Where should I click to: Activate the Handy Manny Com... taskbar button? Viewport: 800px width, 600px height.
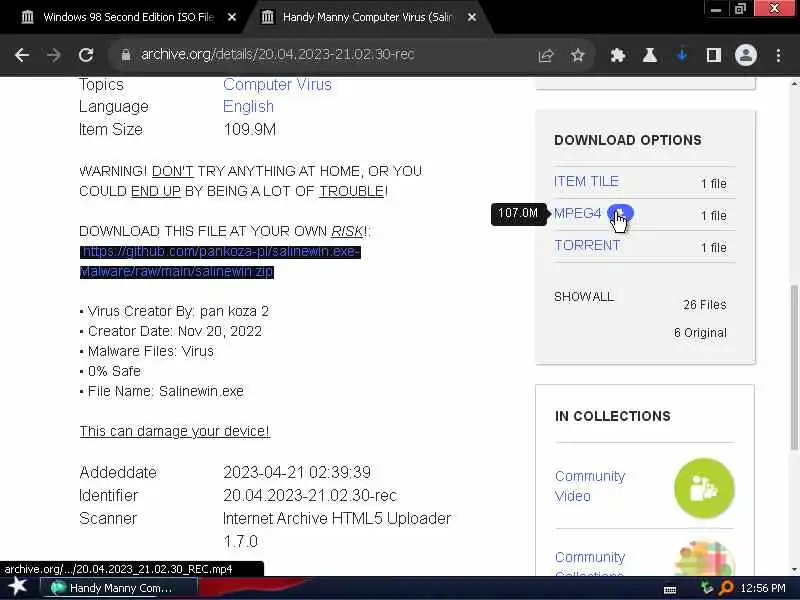click(x=118, y=588)
